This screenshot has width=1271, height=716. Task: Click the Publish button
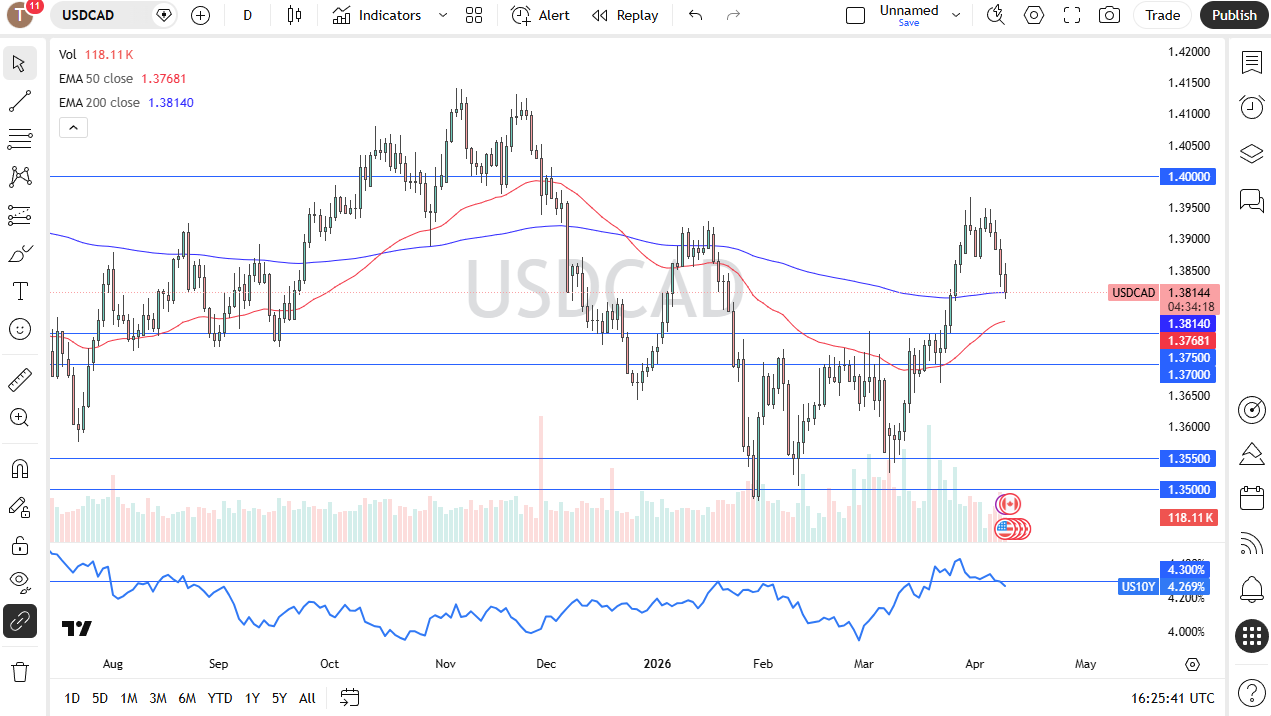1233,15
